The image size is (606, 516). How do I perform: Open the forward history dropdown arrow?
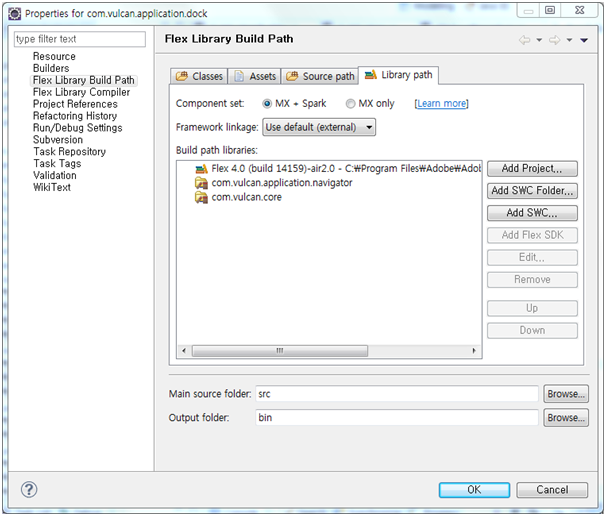coord(569,40)
